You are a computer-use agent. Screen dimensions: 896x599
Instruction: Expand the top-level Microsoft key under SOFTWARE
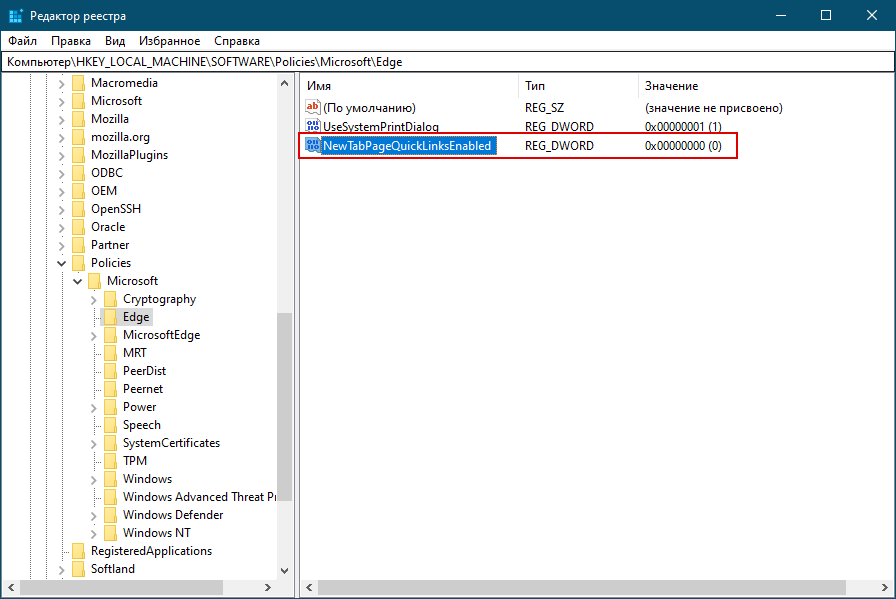[62, 102]
